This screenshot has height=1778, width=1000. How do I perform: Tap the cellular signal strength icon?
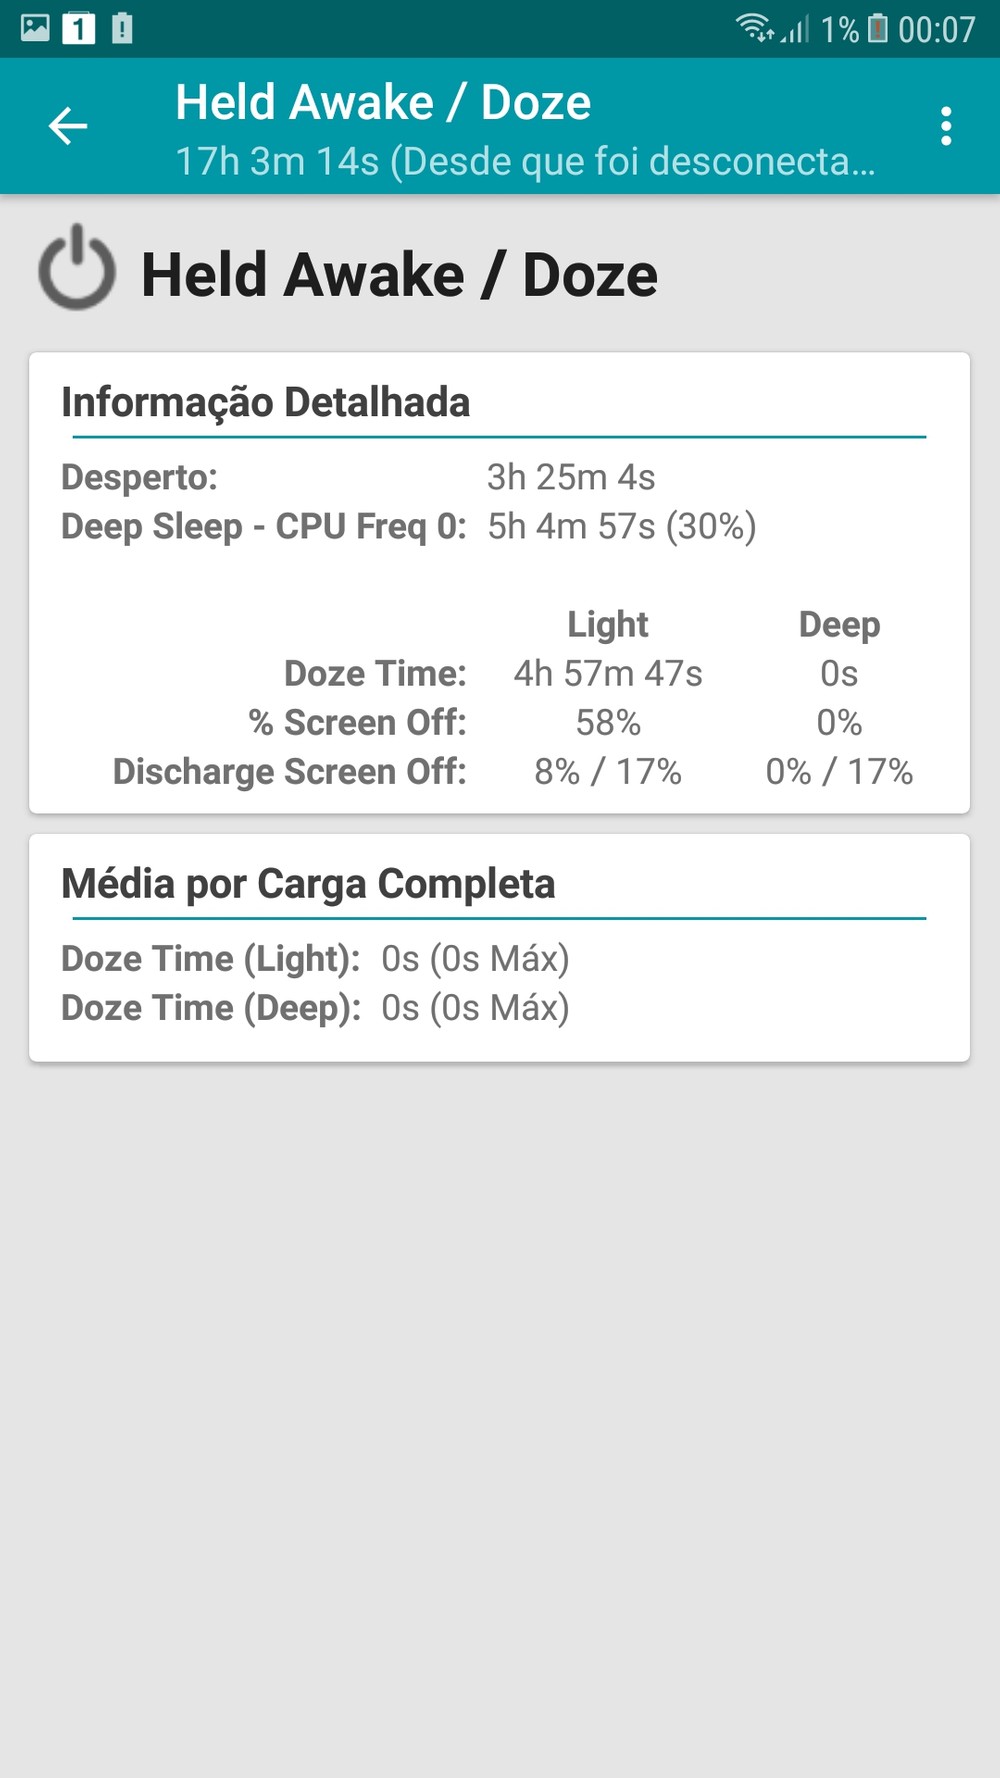point(795,29)
